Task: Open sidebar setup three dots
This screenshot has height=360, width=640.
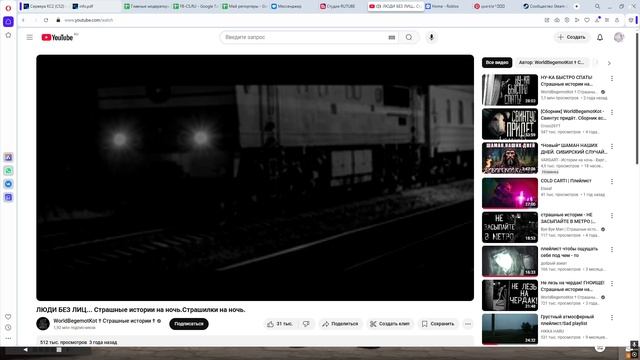Action: click(8, 338)
